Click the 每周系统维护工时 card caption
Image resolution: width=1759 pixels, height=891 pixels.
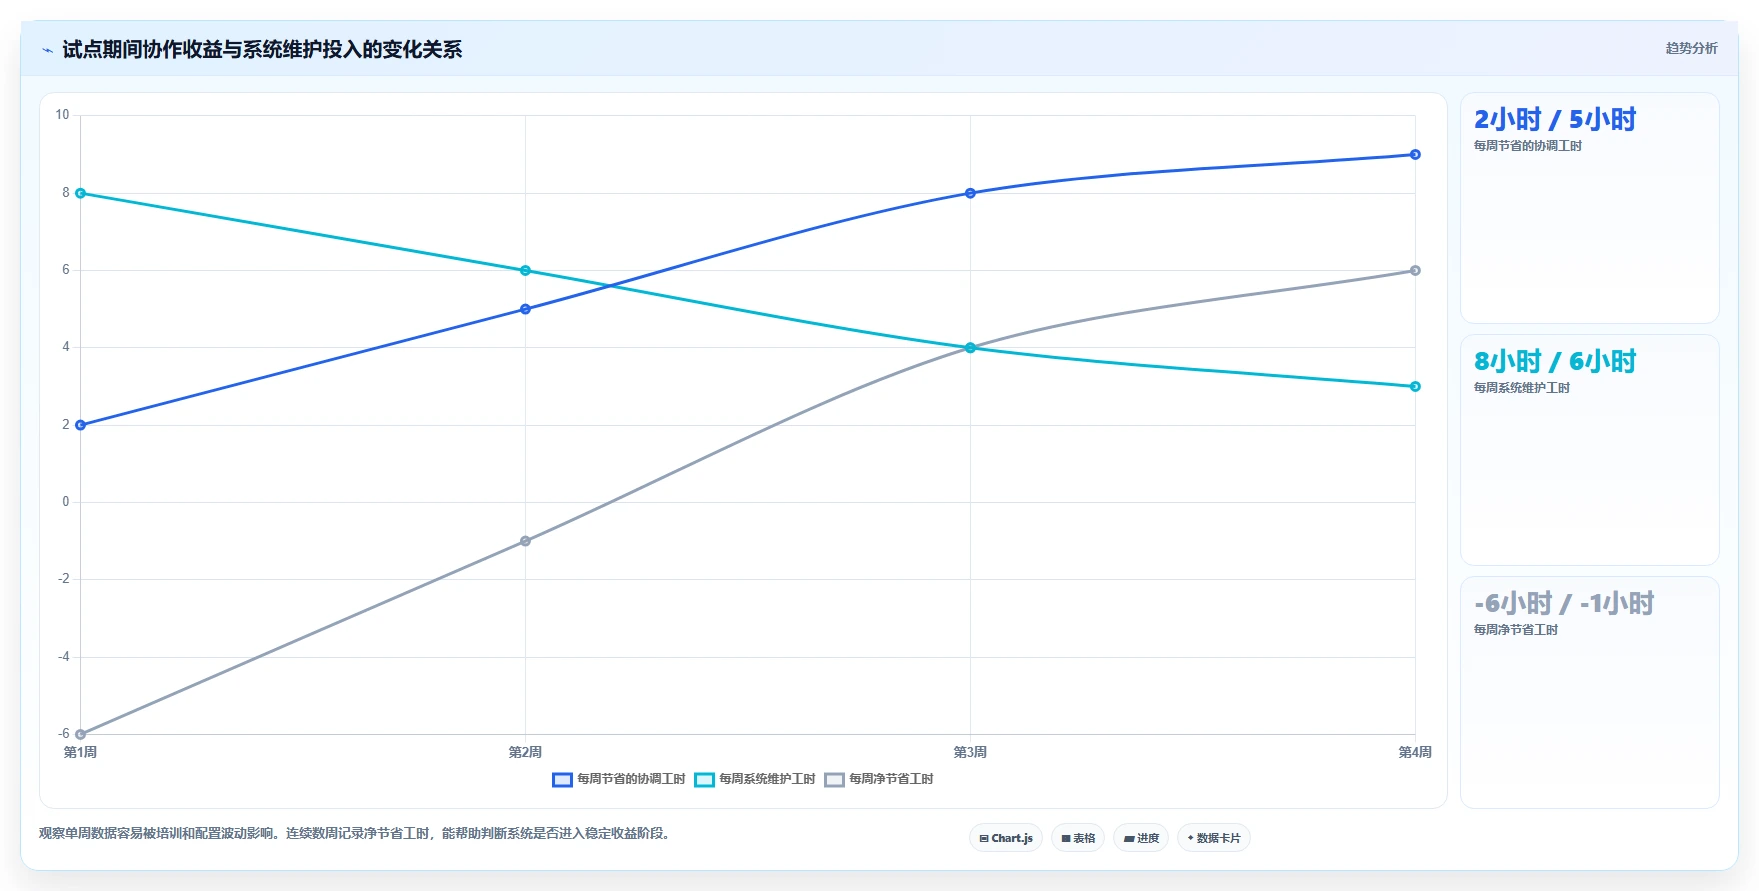(x=1521, y=388)
